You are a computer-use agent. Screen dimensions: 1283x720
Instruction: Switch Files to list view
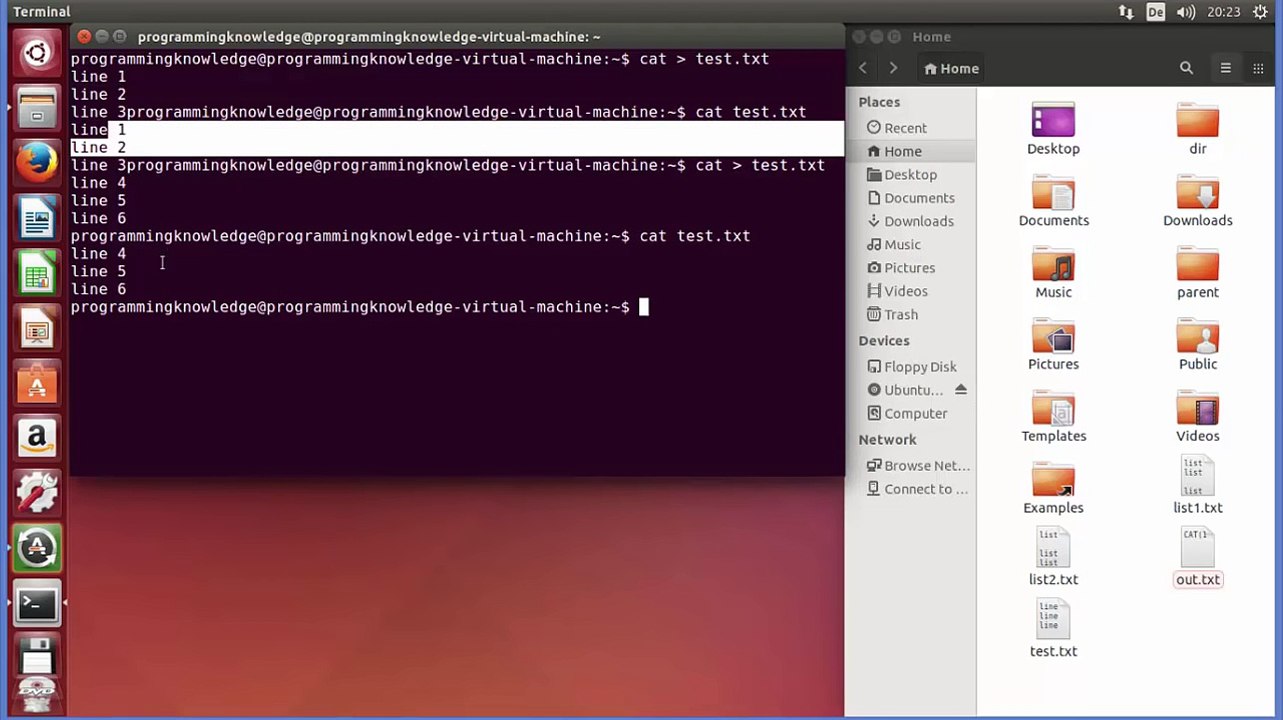tap(1225, 68)
